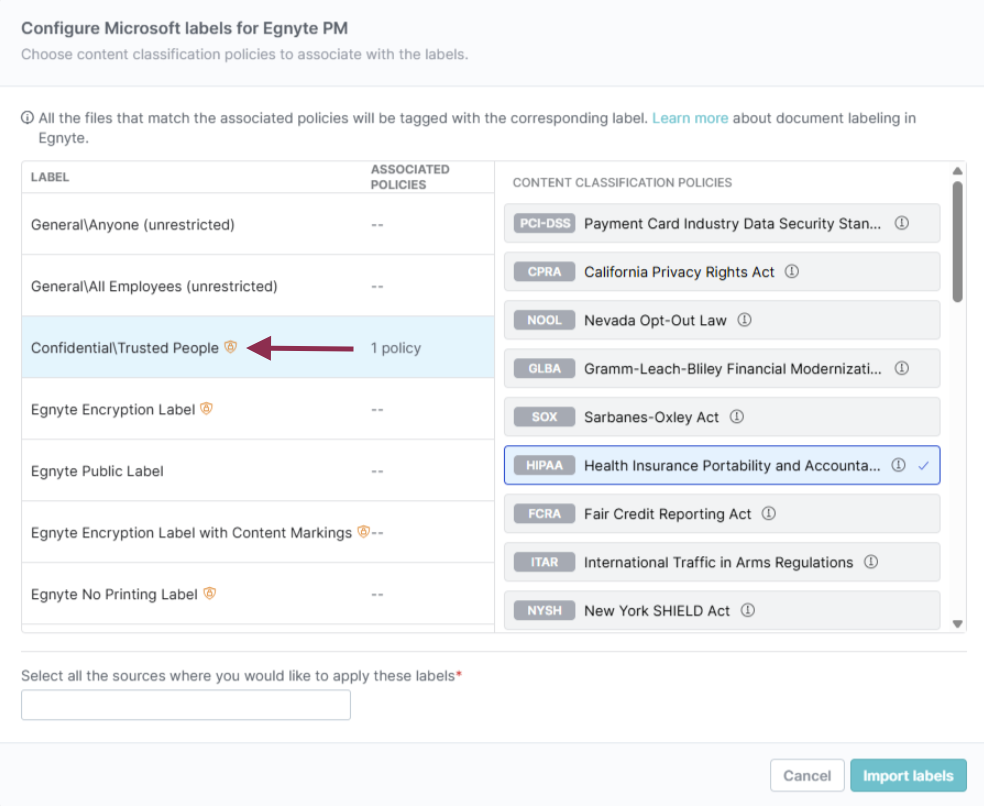Image resolution: width=984 pixels, height=806 pixels.
Task: Click the Import labels button
Action: [x=908, y=776]
